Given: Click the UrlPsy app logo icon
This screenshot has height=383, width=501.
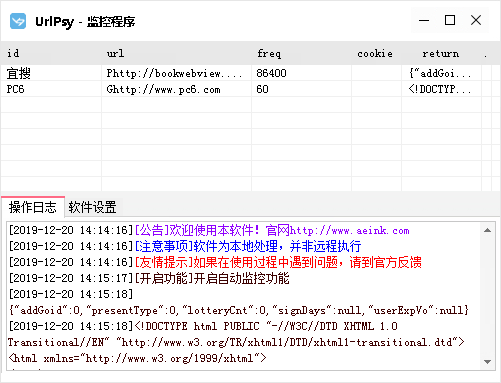Looking at the screenshot, I should pyautogui.click(x=18, y=21).
